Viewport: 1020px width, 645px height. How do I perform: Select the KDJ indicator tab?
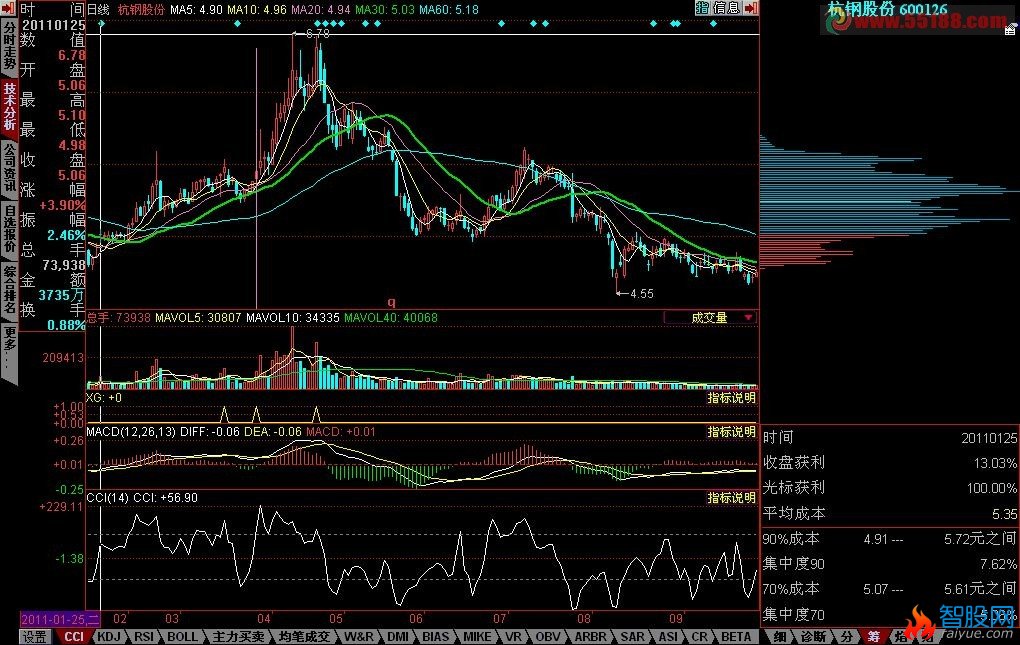tap(109, 637)
